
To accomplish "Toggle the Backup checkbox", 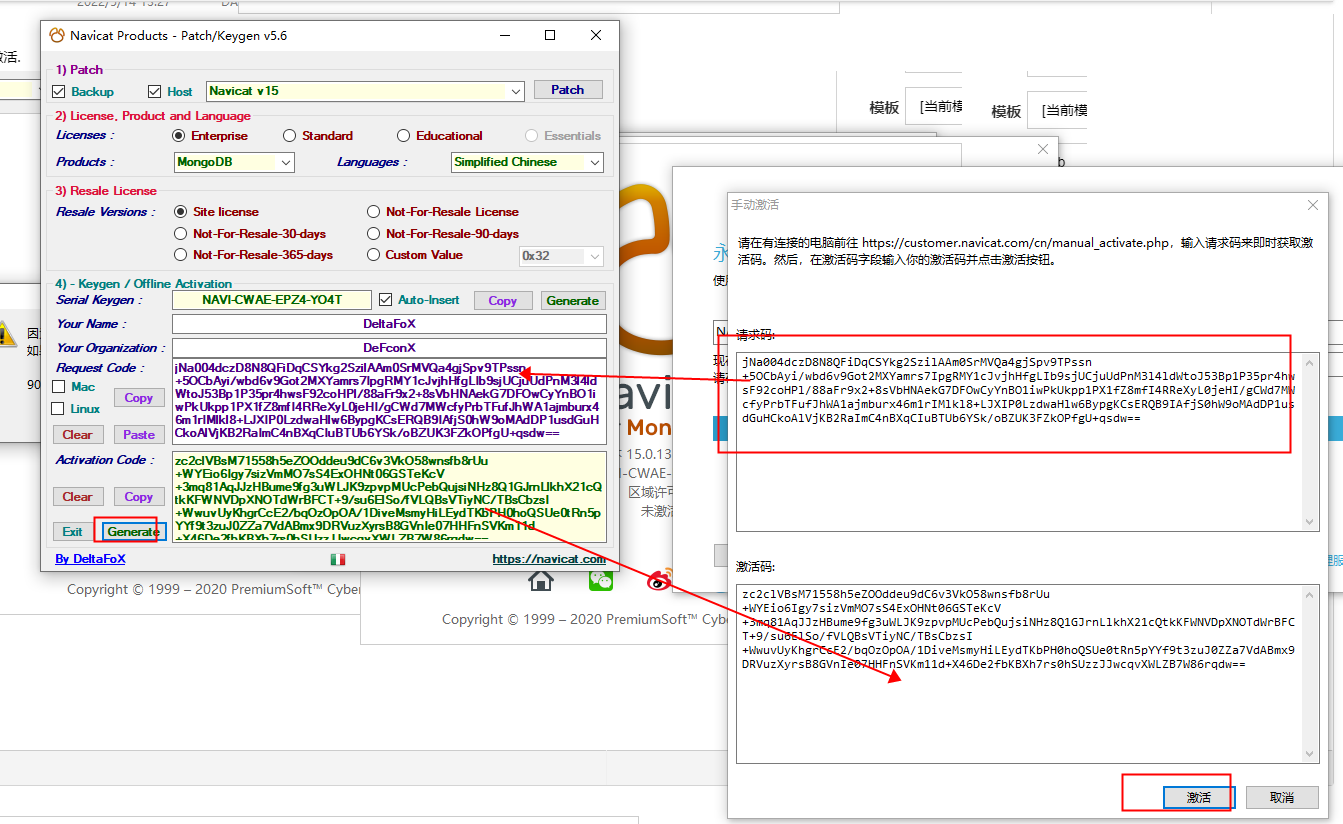I will coord(59,92).
